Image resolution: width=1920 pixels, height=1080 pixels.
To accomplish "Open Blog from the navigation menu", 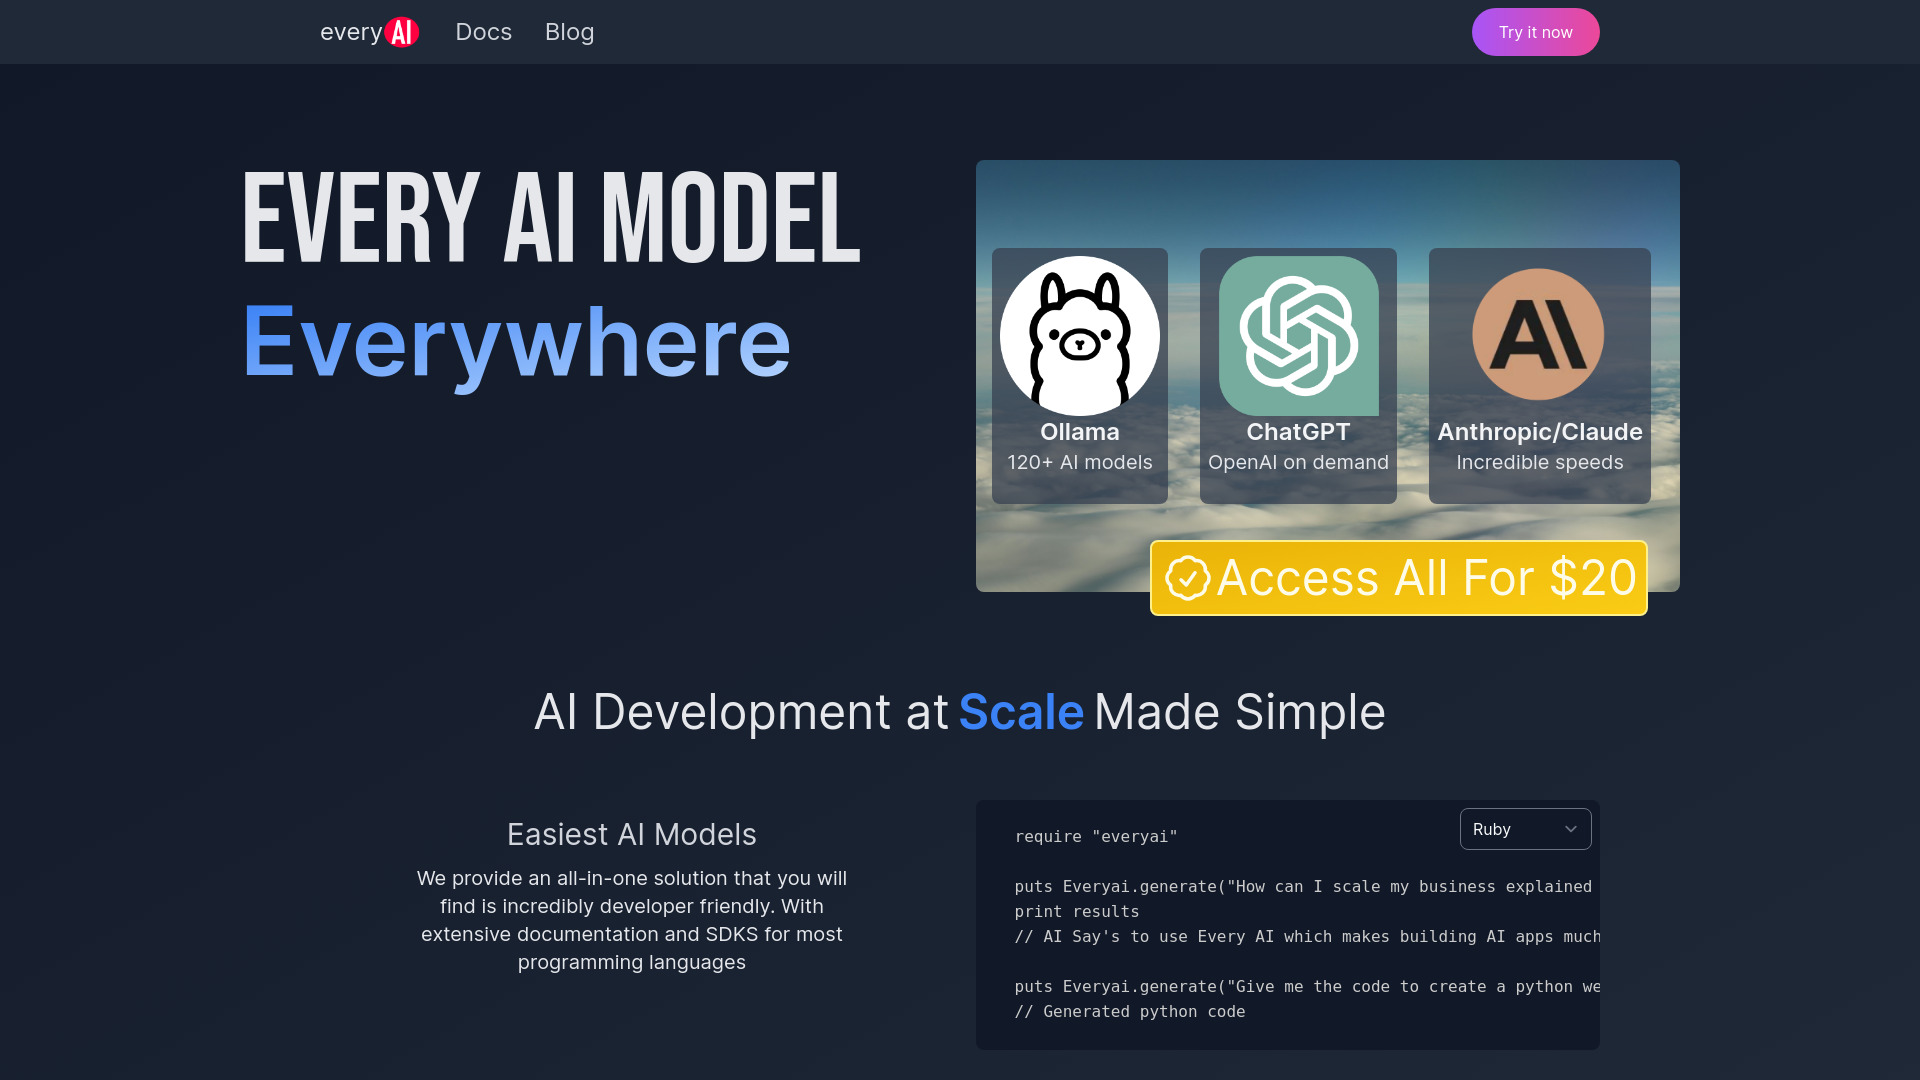I will click(568, 32).
